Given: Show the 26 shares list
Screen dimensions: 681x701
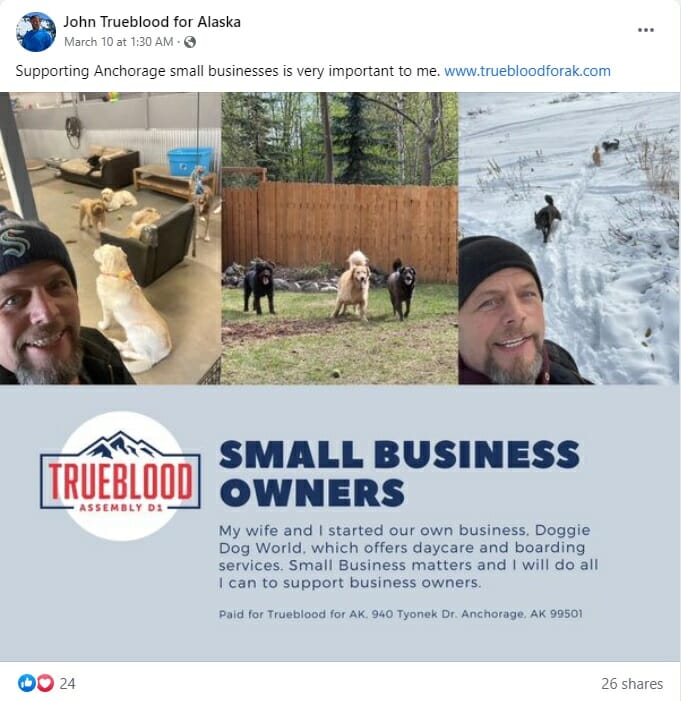Looking at the screenshot, I should [x=632, y=684].
